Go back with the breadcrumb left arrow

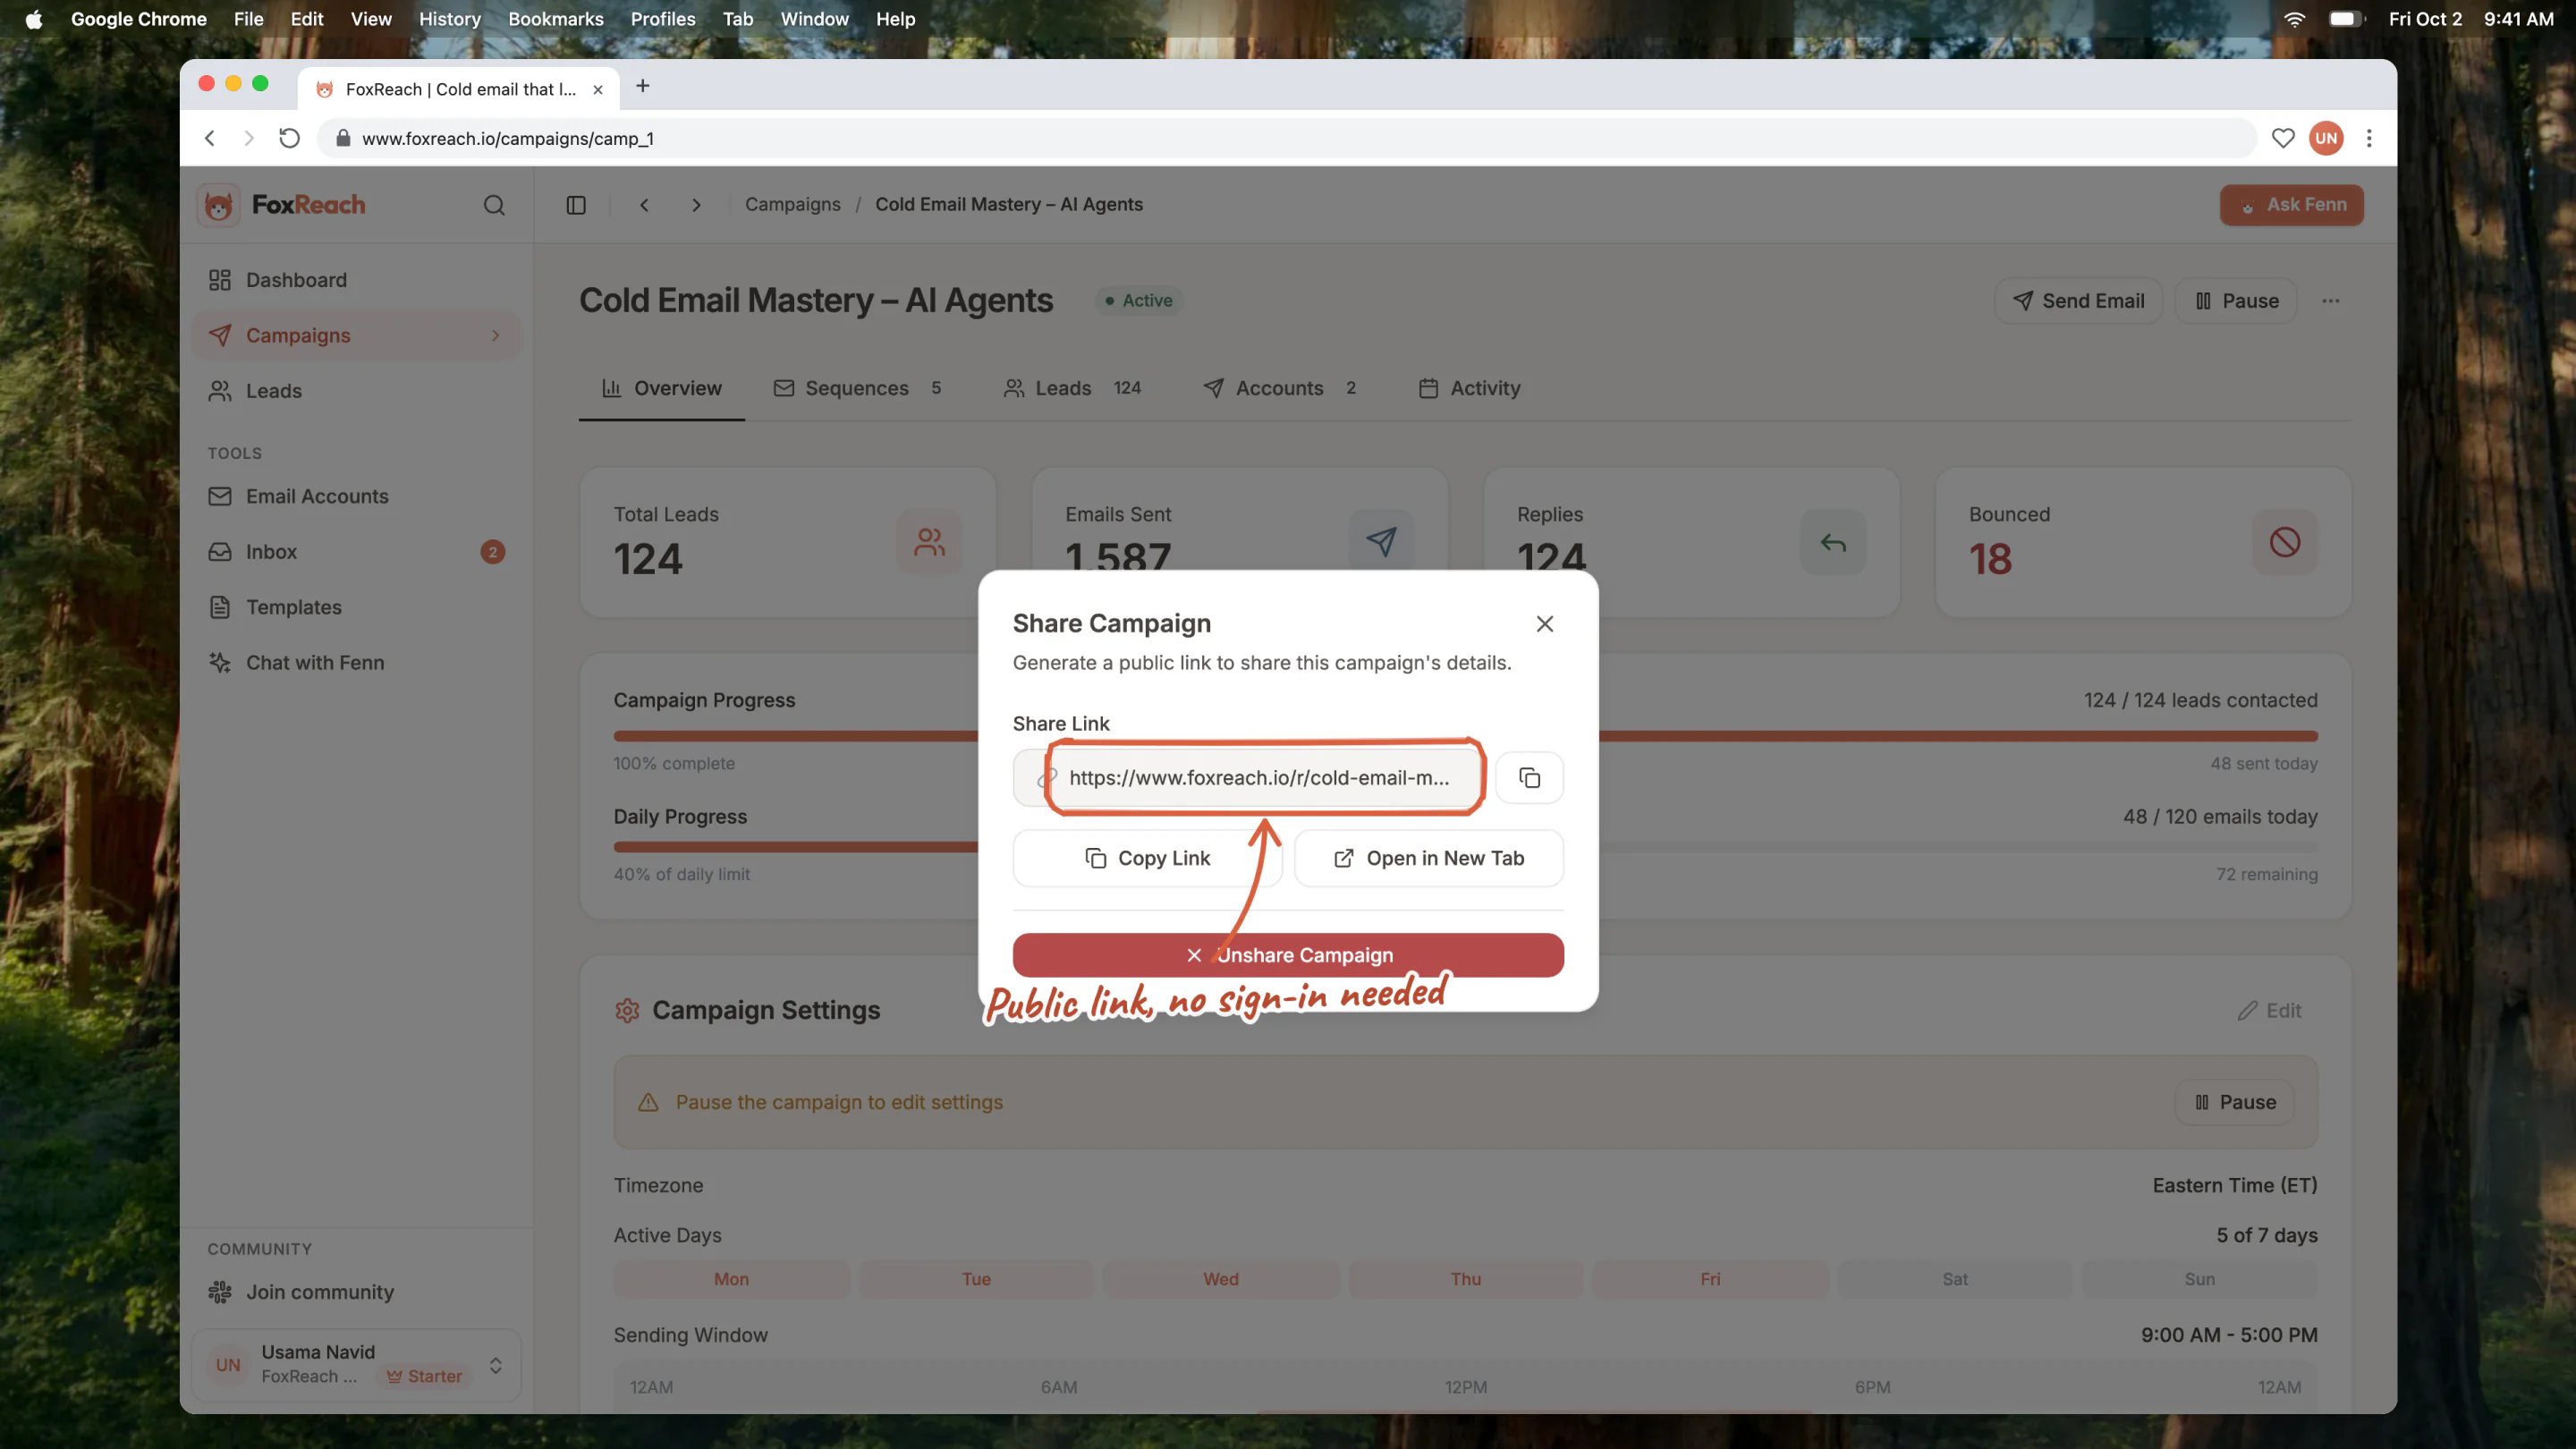[x=645, y=205]
